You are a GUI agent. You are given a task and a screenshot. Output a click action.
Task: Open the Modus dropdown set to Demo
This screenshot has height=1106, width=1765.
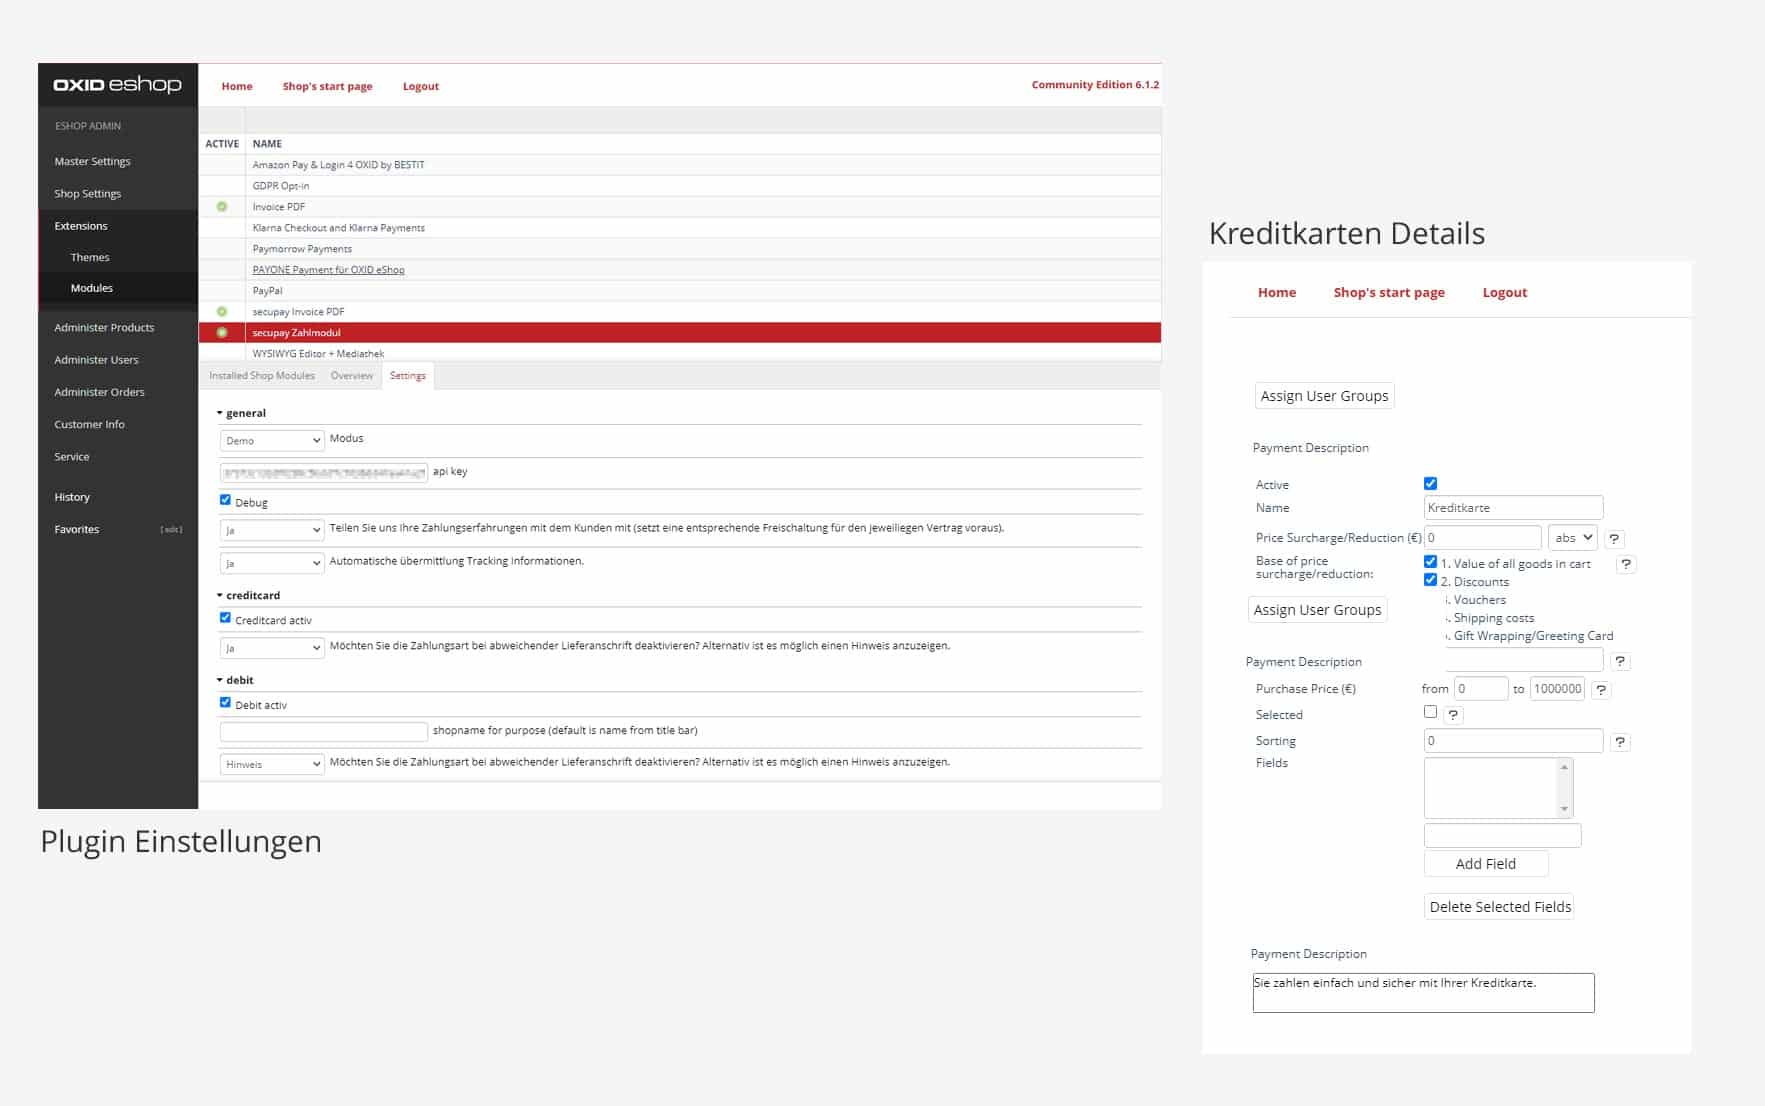pyautogui.click(x=272, y=440)
